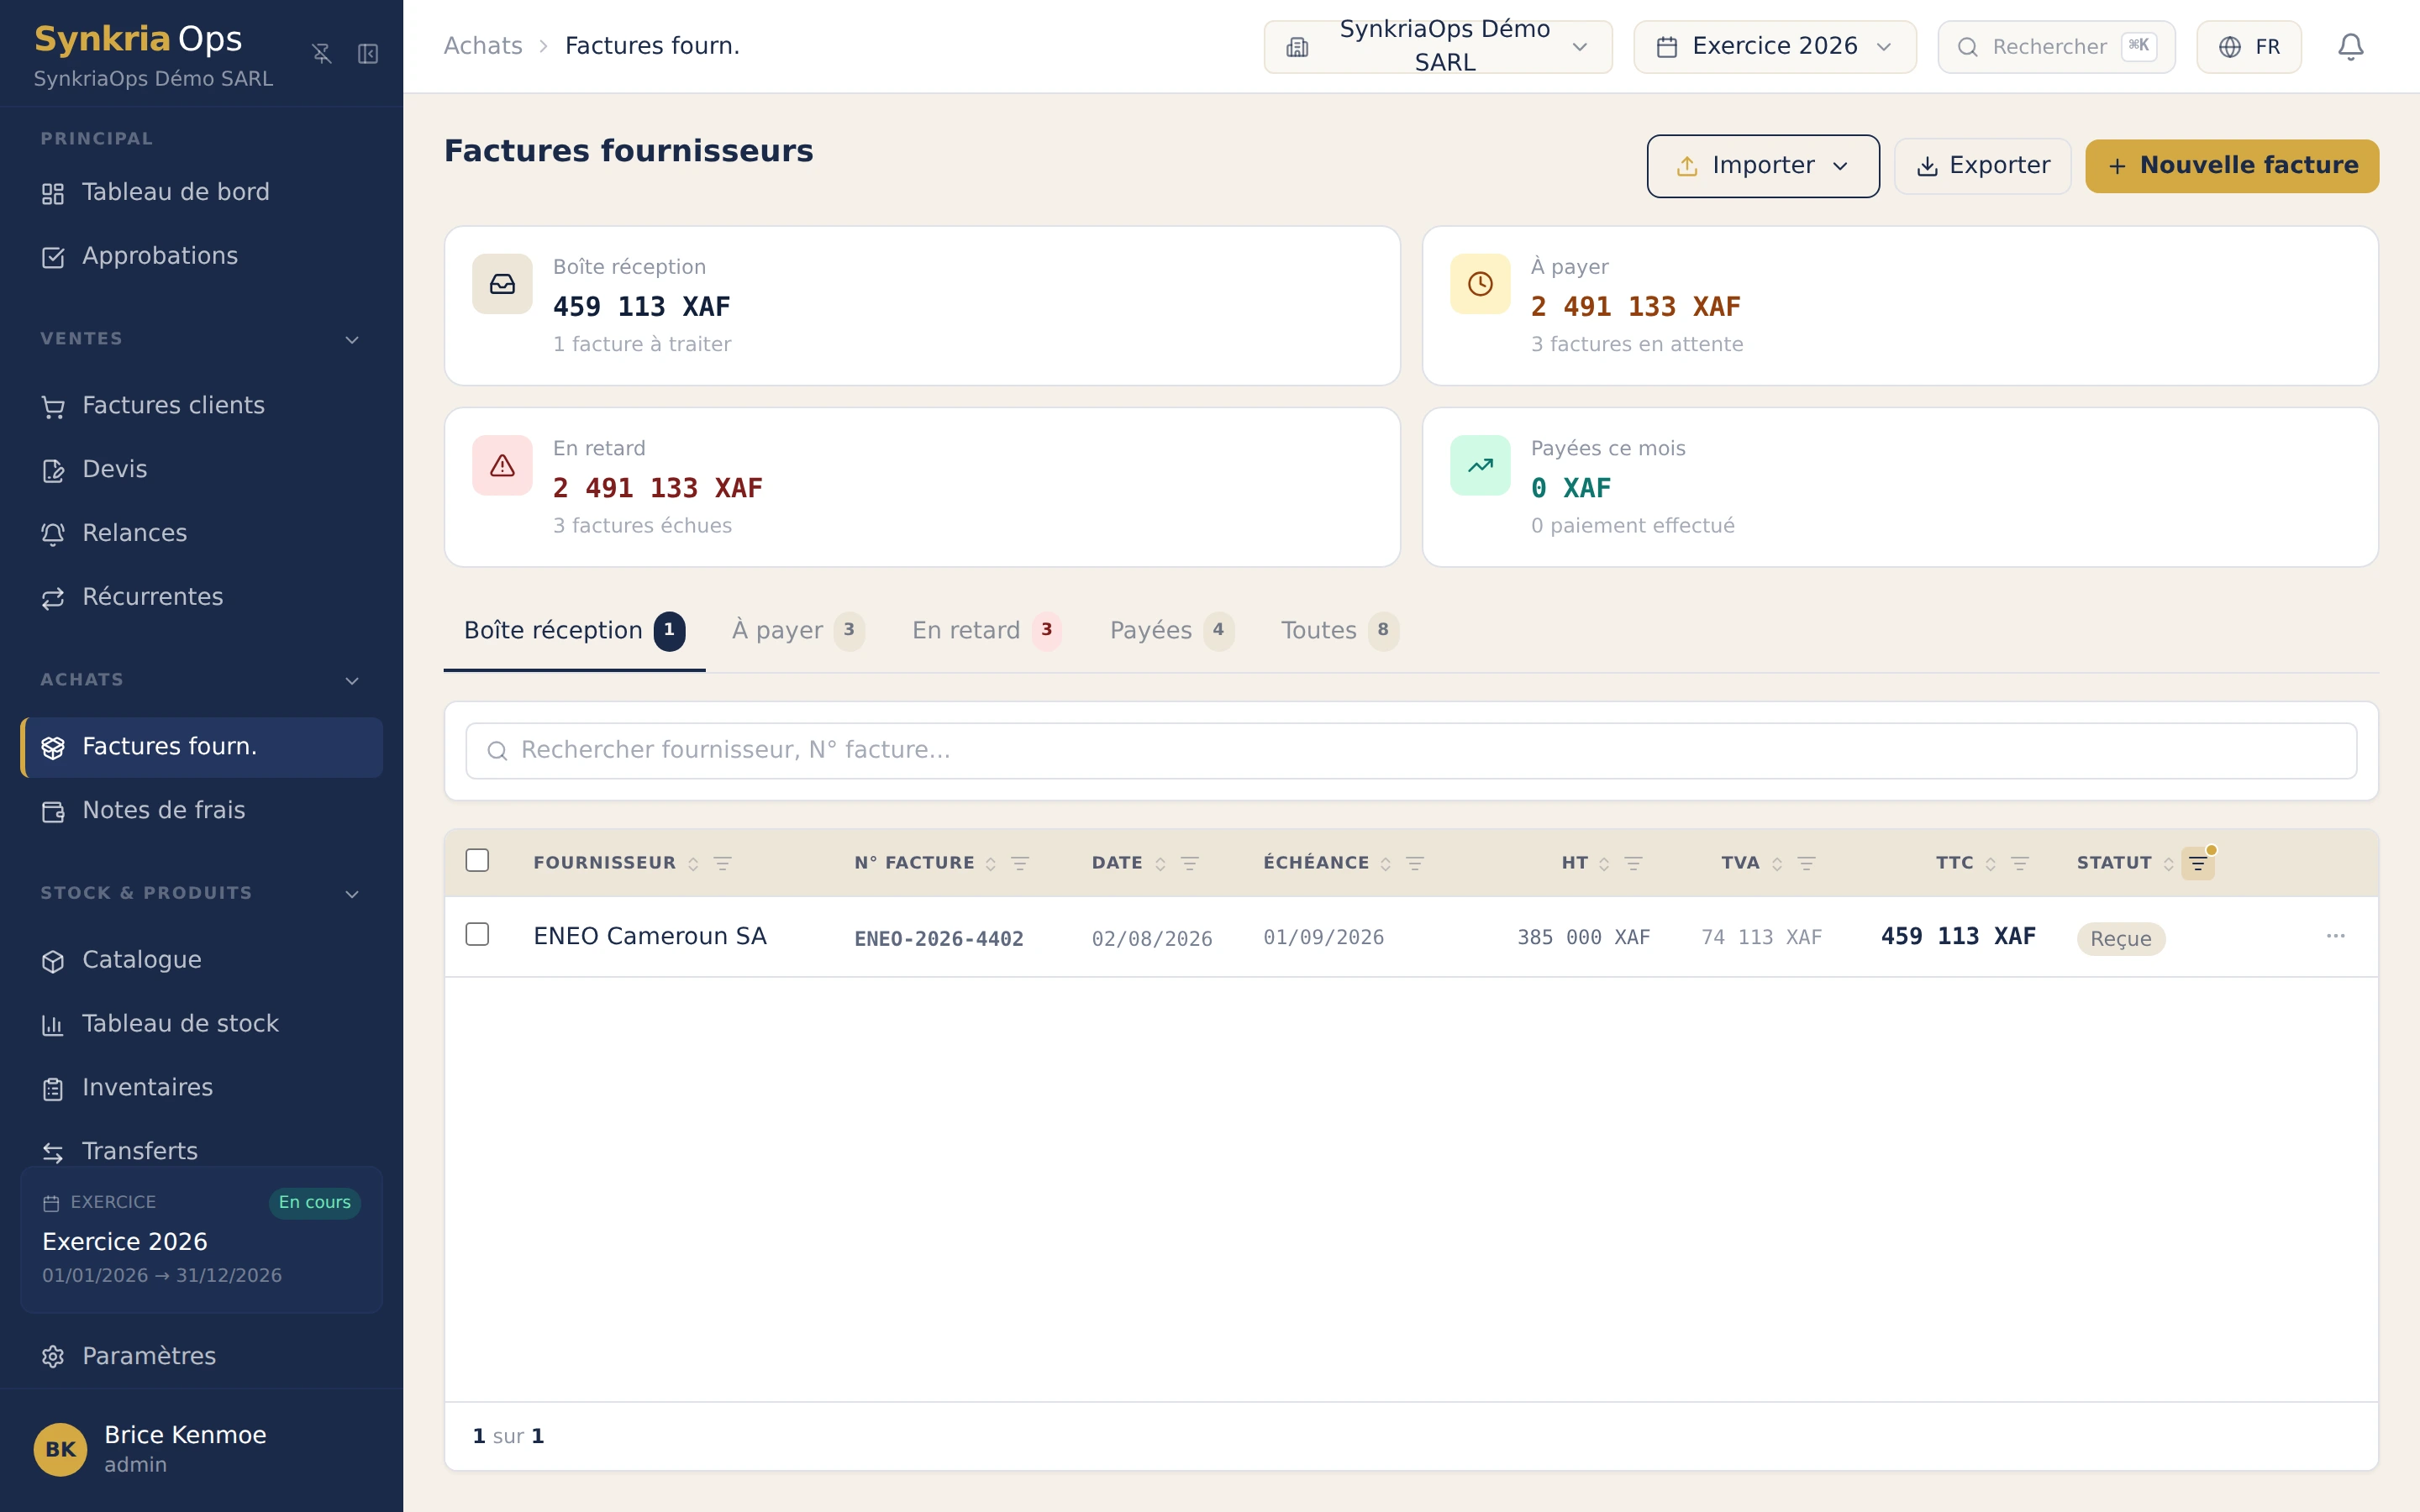Open Approbations in sidebar
Image resolution: width=2420 pixels, height=1512 pixels.
(x=201, y=256)
